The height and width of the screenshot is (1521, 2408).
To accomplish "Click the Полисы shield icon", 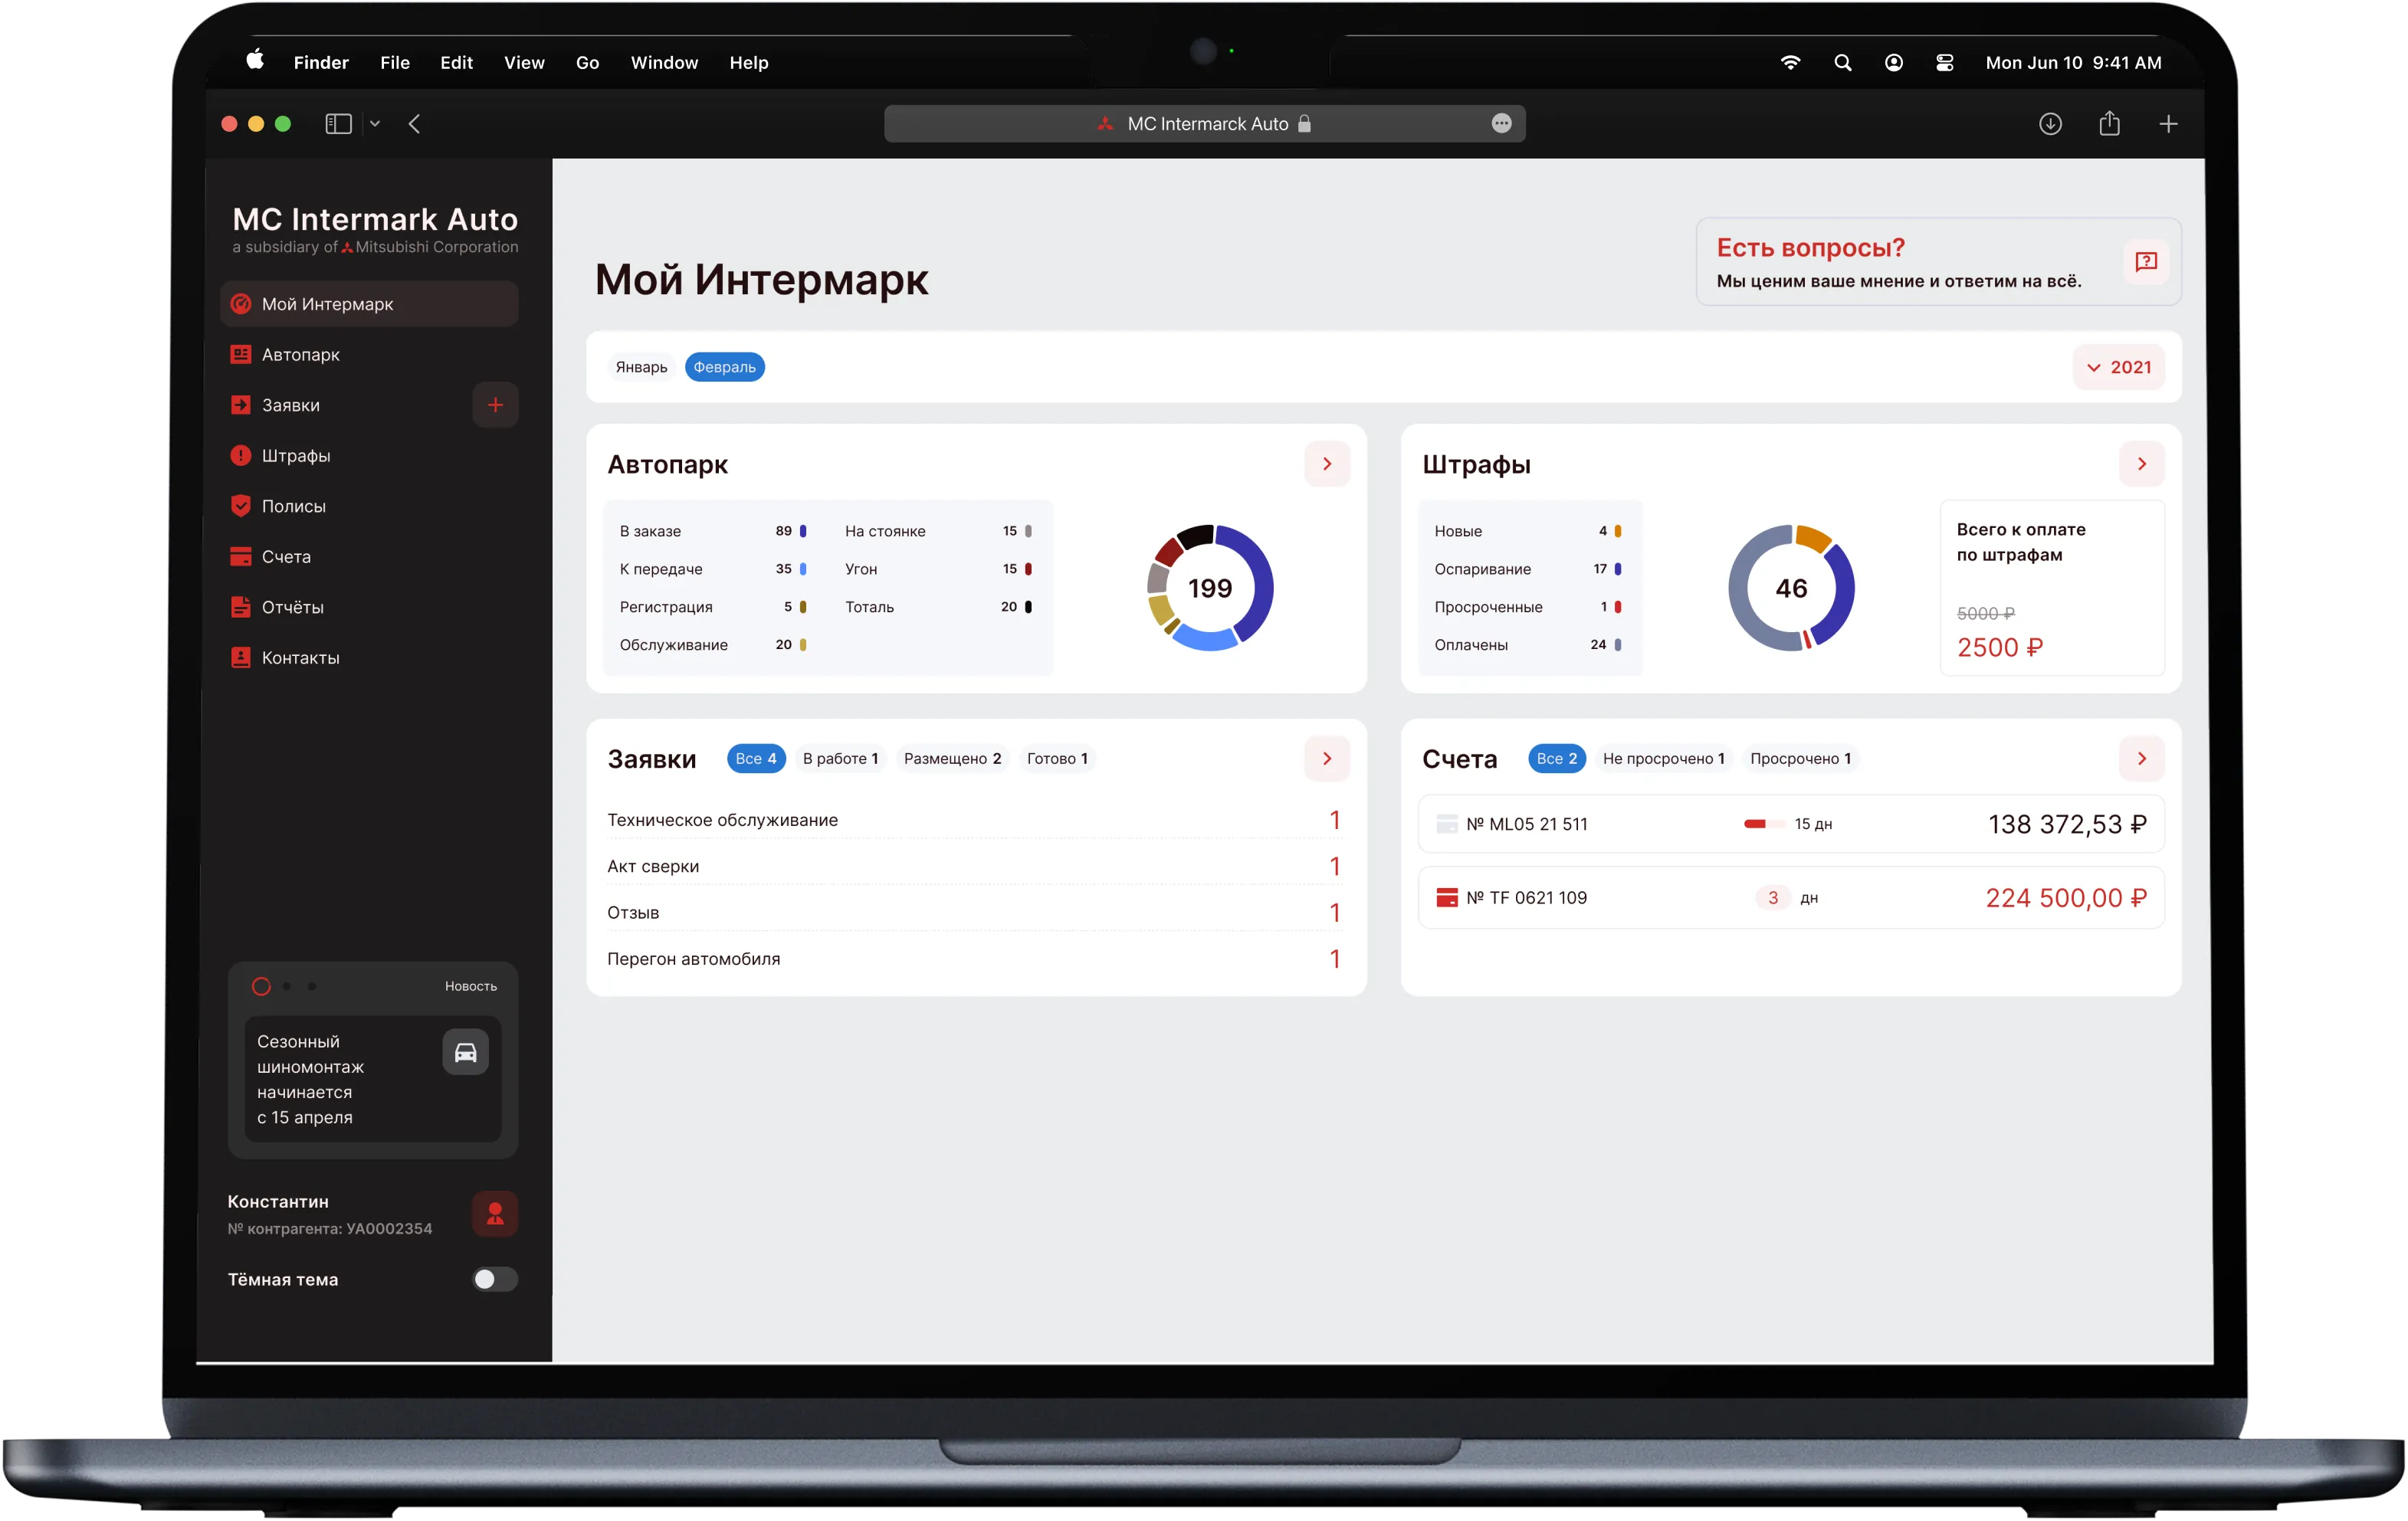I will click(x=240, y=505).
